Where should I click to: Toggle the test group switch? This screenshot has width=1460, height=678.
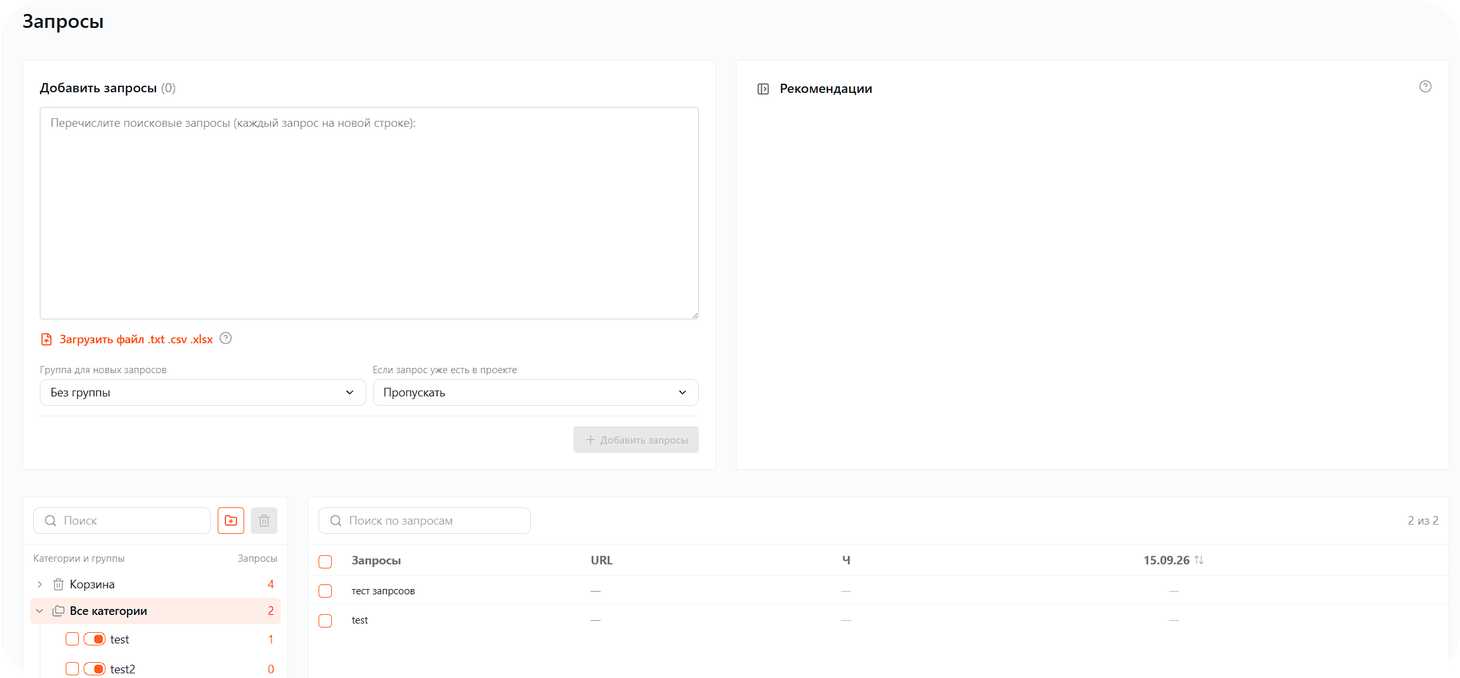[x=94, y=639]
